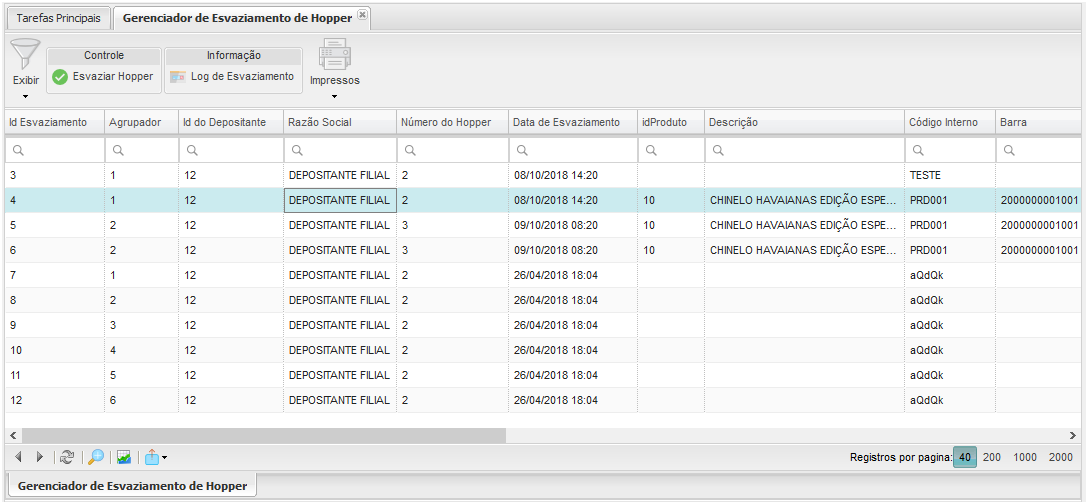1086x502 pixels.
Task: Click the Agrupador filter field
Action: coord(141,150)
